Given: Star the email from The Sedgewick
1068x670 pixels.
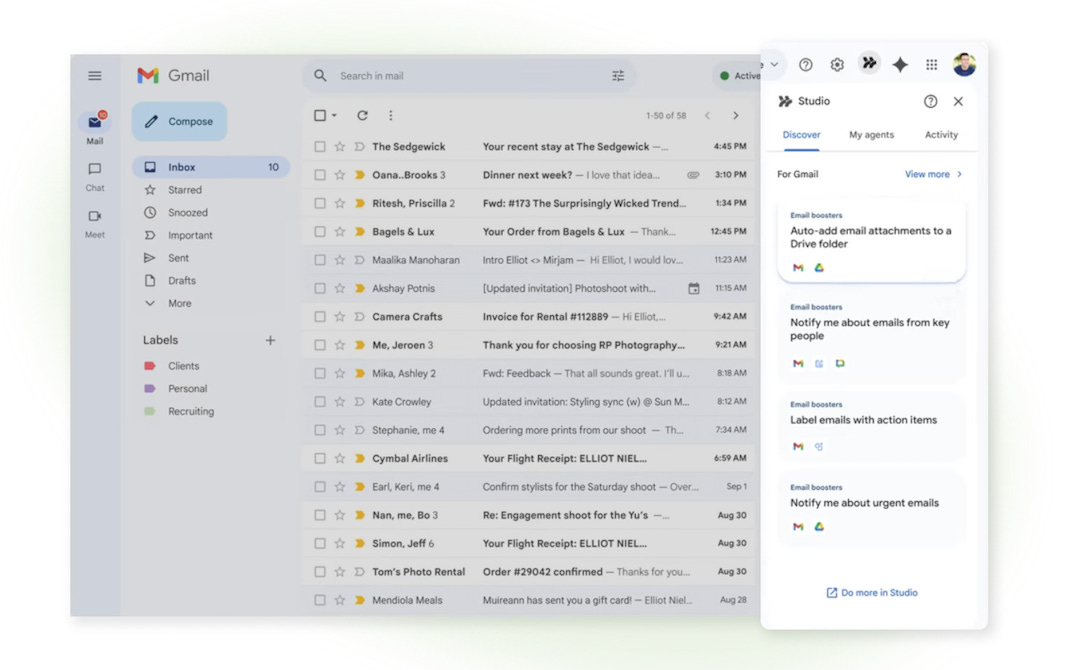Looking at the screenshot, I should [x=339, y=146].
